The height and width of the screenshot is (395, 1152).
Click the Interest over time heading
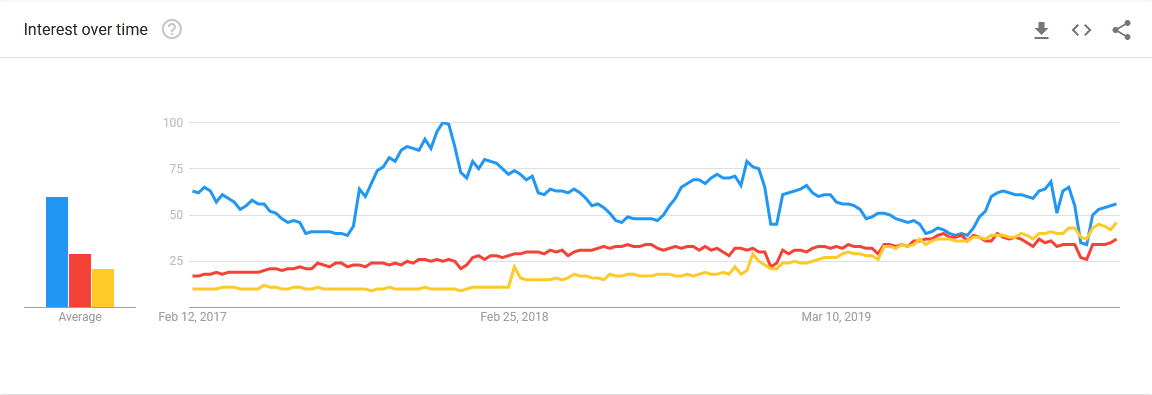(x=86, y=29)
